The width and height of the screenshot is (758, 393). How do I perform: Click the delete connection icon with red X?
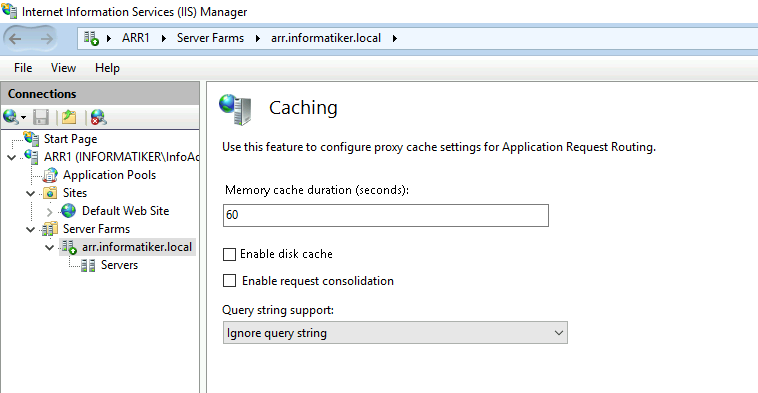(x=98, y=117)
